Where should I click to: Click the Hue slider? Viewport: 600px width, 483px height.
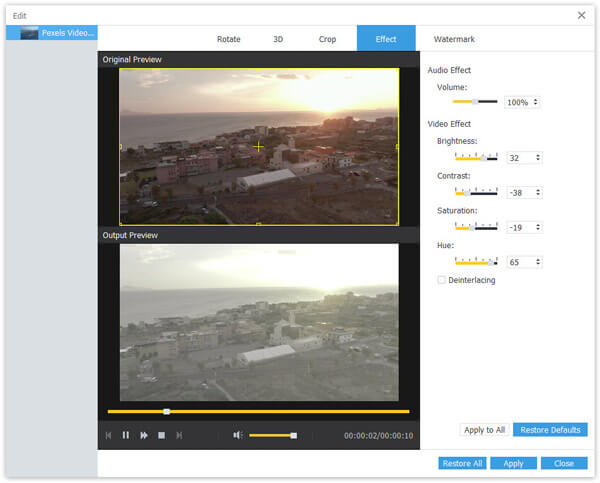pos(476,261)
